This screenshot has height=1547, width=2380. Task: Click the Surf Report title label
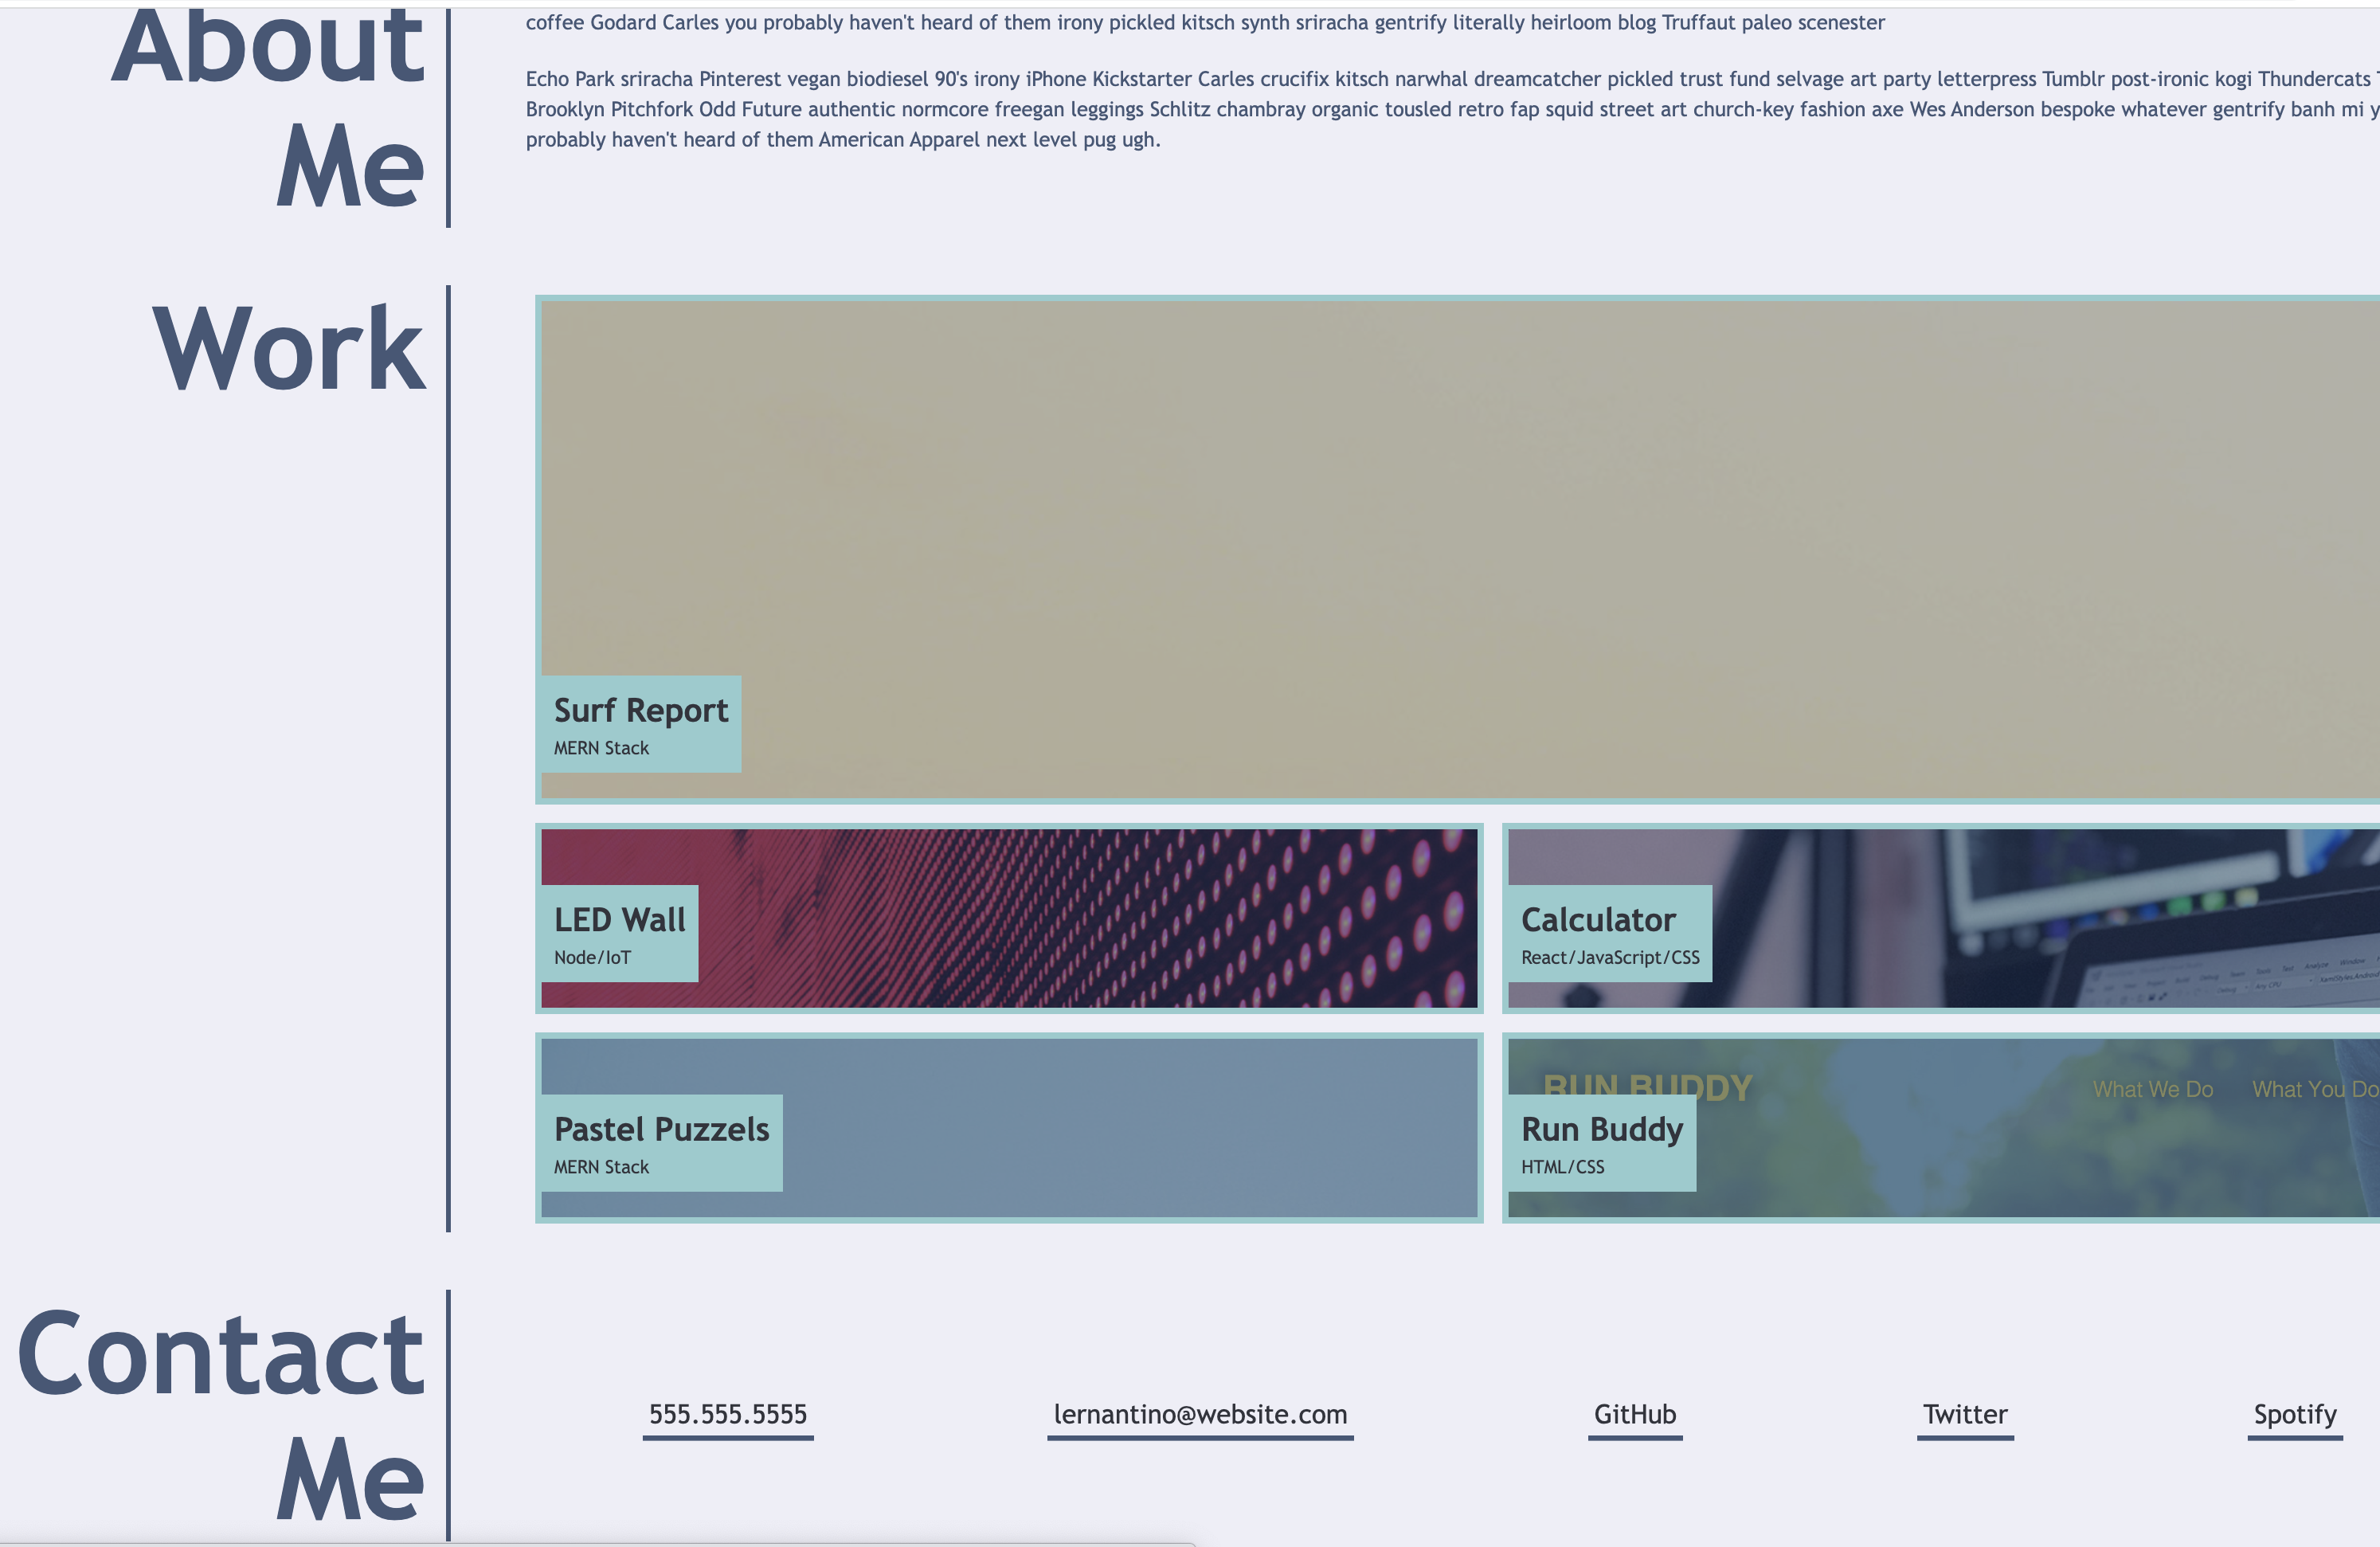tap(640, 710)
